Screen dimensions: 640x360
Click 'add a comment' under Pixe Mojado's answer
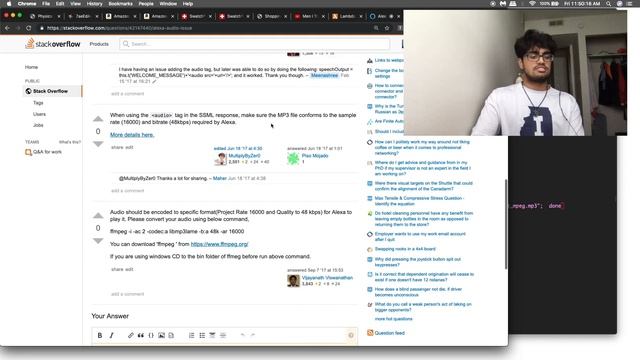(x=127, y=191)
